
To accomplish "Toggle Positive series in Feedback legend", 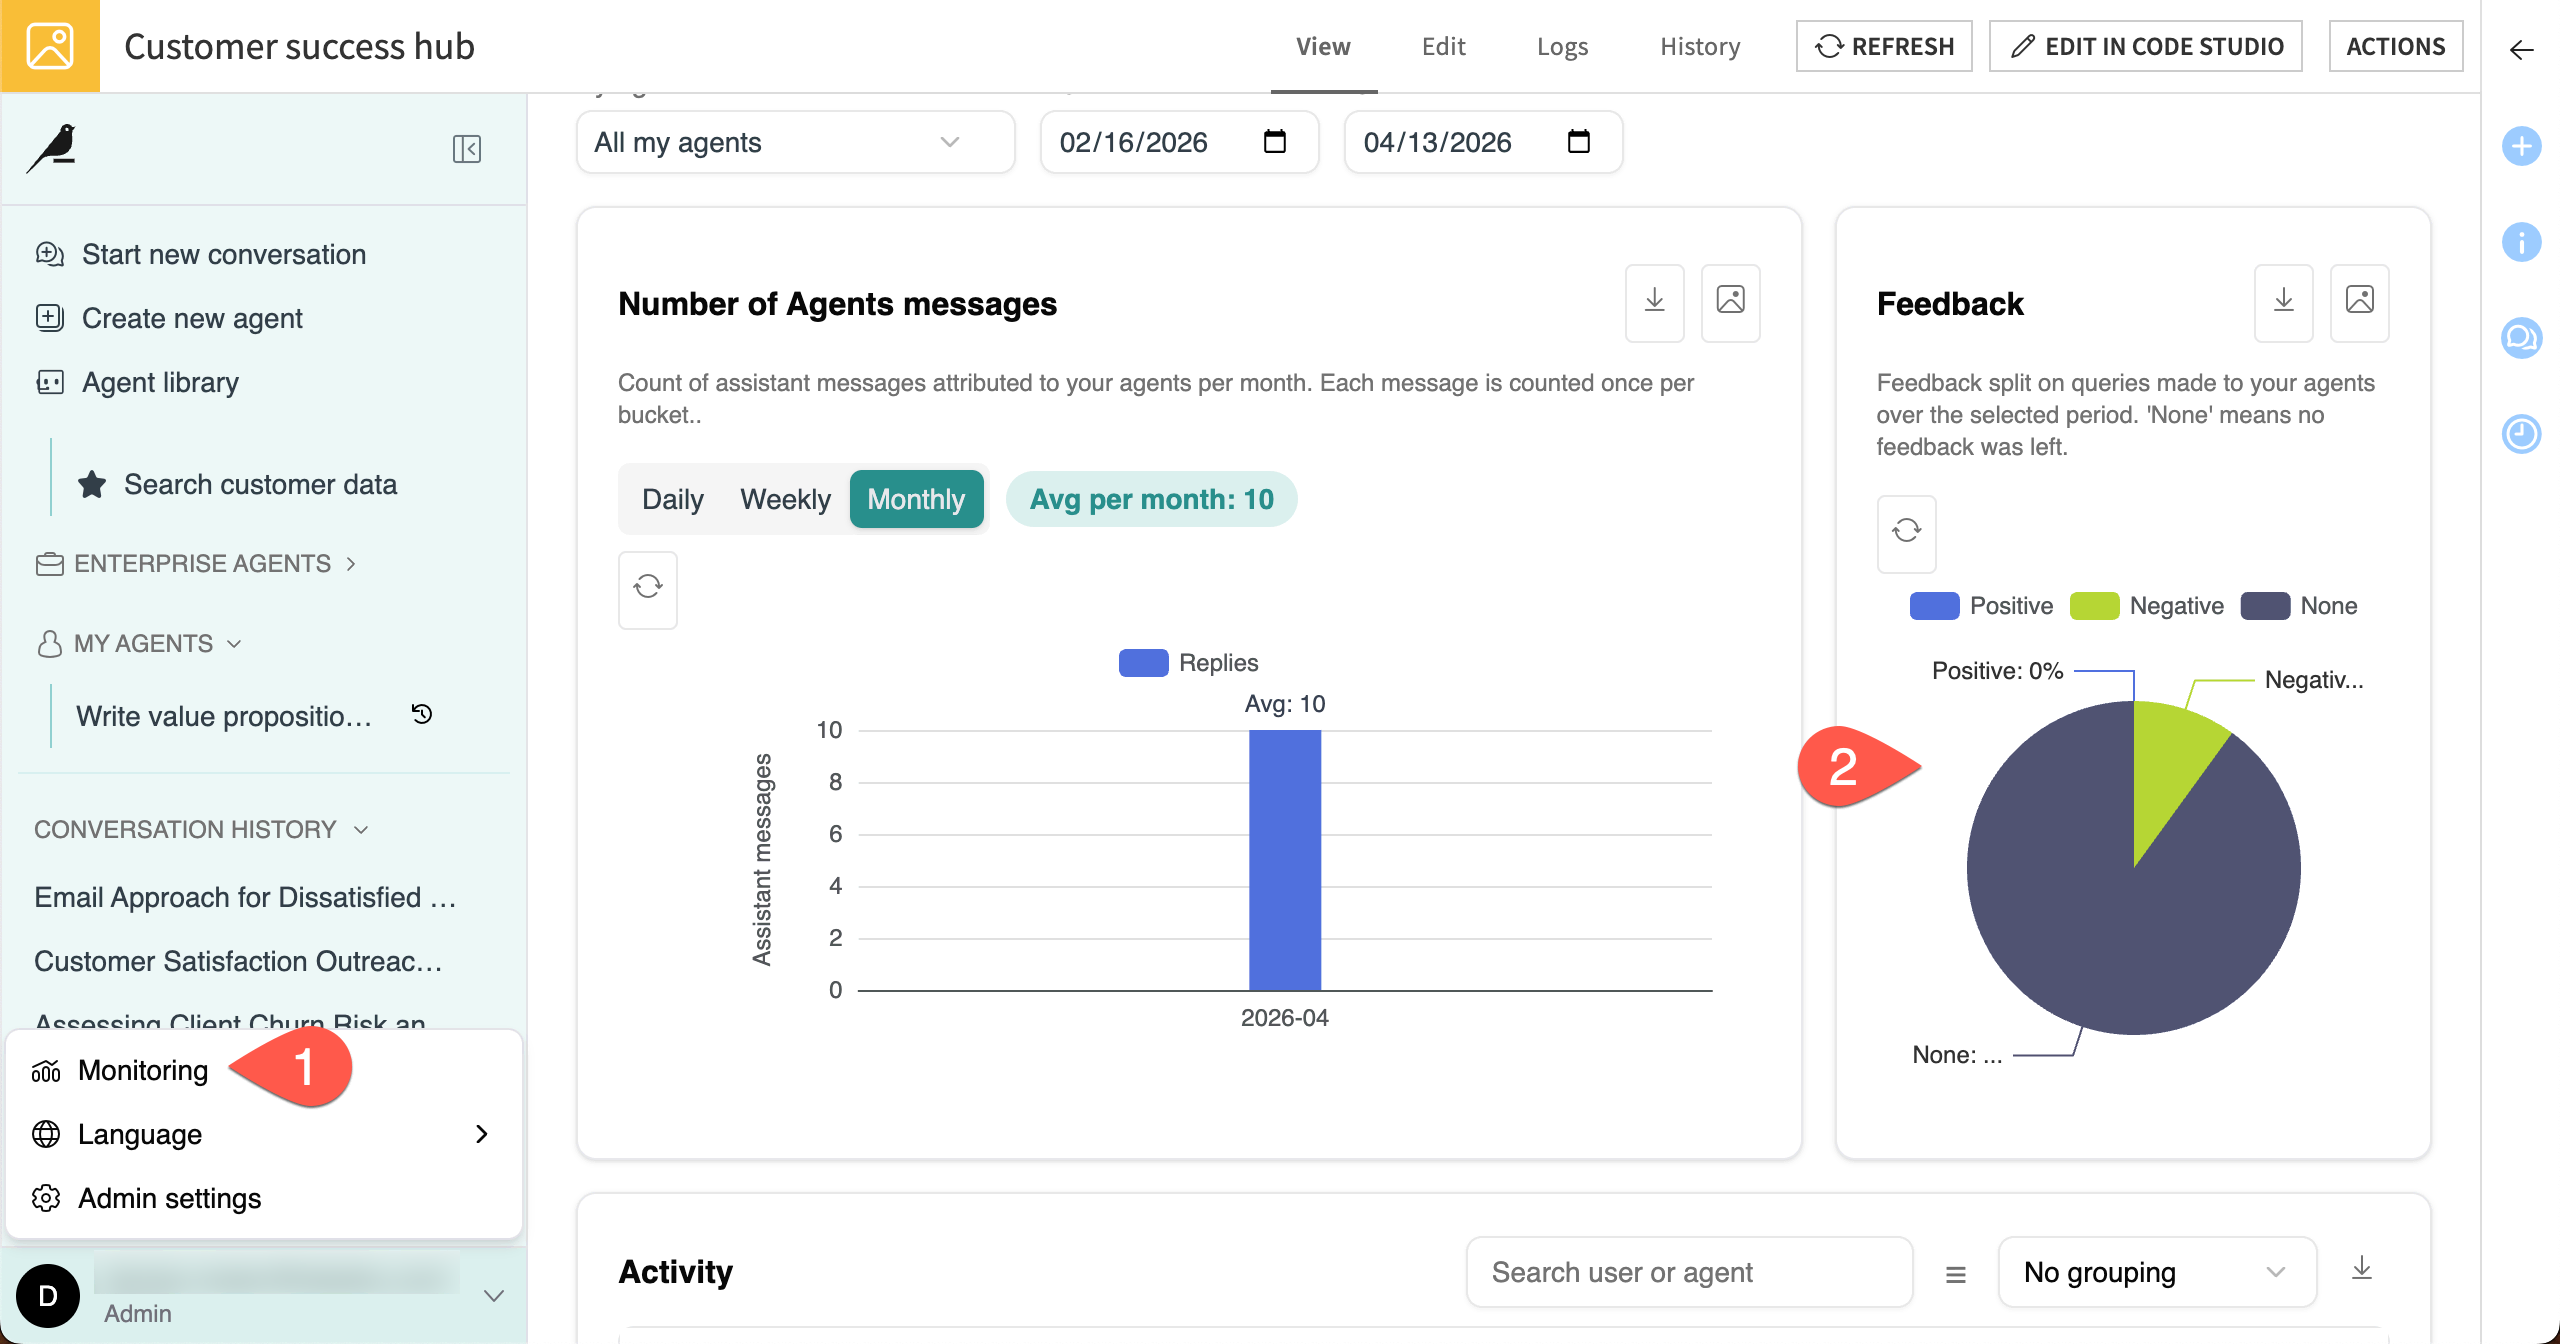I will coord(1981,606).
